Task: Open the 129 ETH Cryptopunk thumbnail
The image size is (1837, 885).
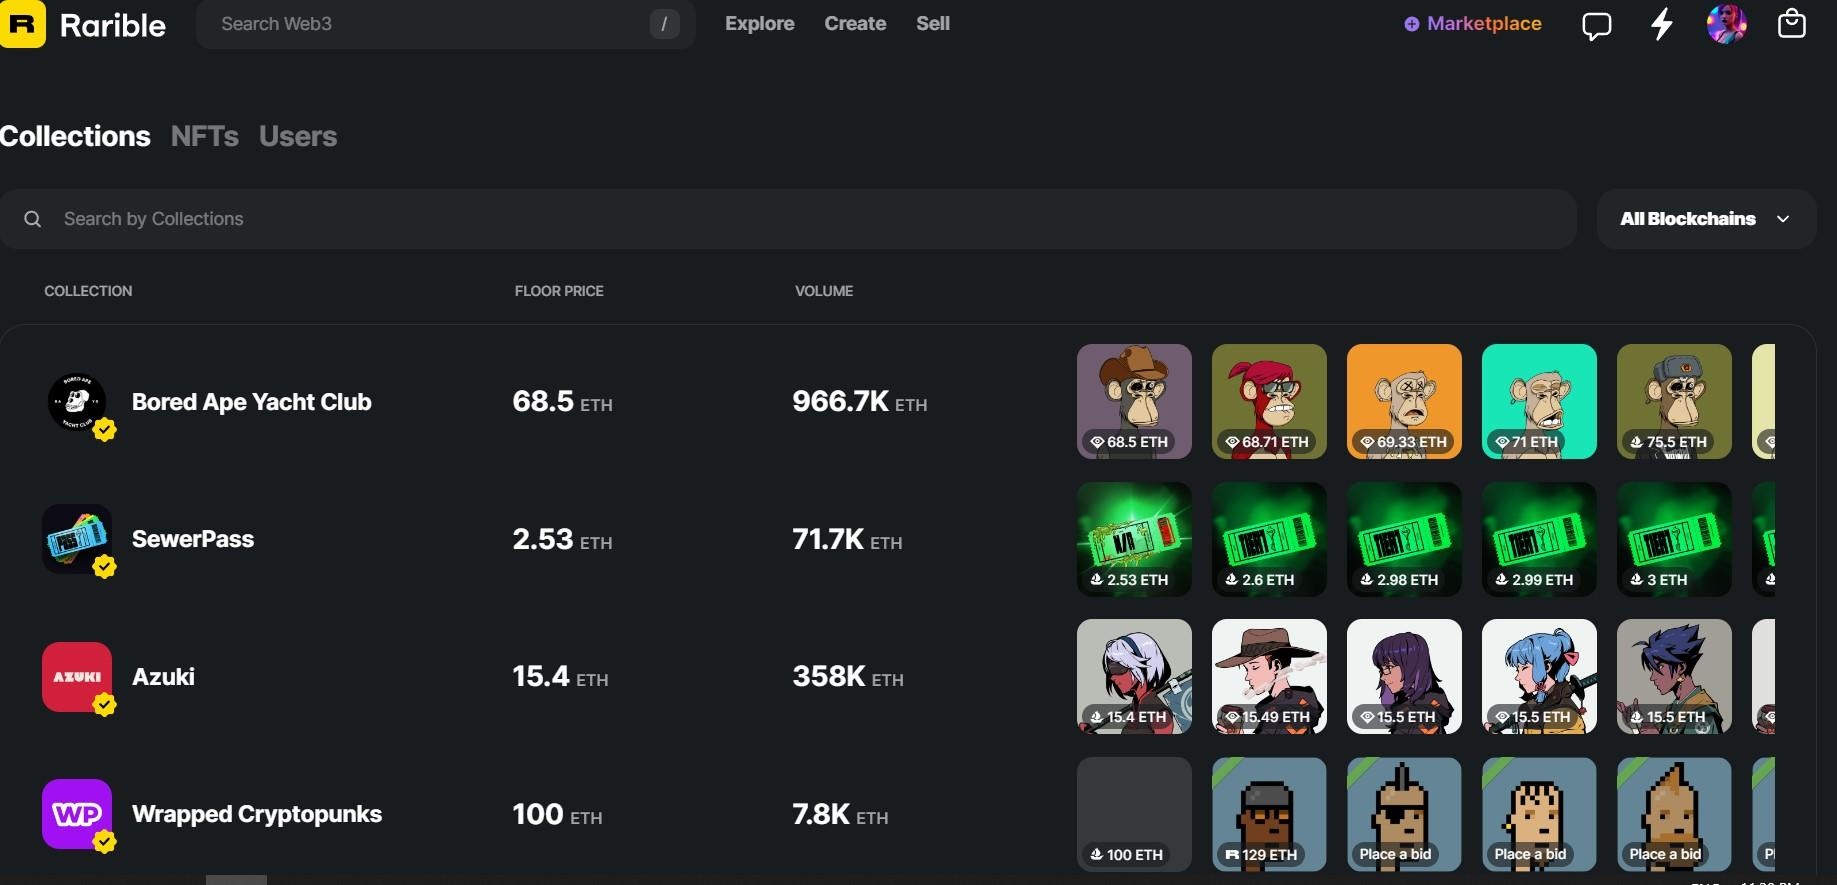Action: tap(1269, 814)
